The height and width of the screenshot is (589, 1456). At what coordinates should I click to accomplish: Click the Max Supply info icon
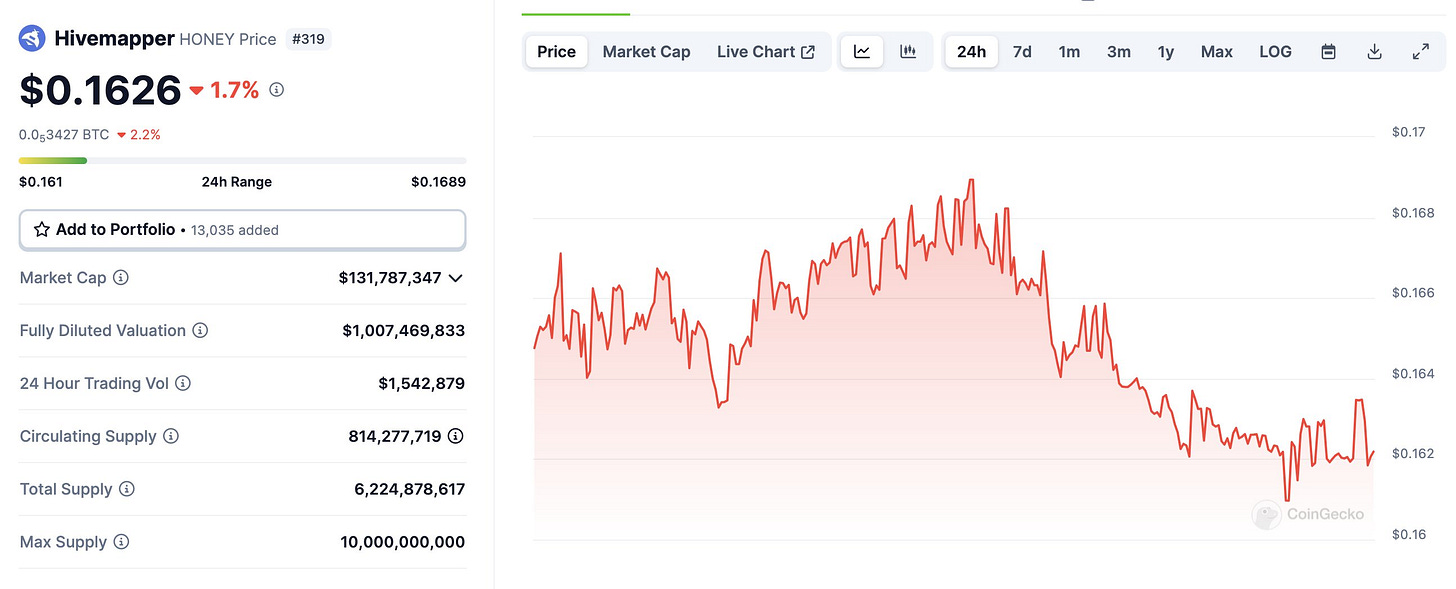(121, 542)
